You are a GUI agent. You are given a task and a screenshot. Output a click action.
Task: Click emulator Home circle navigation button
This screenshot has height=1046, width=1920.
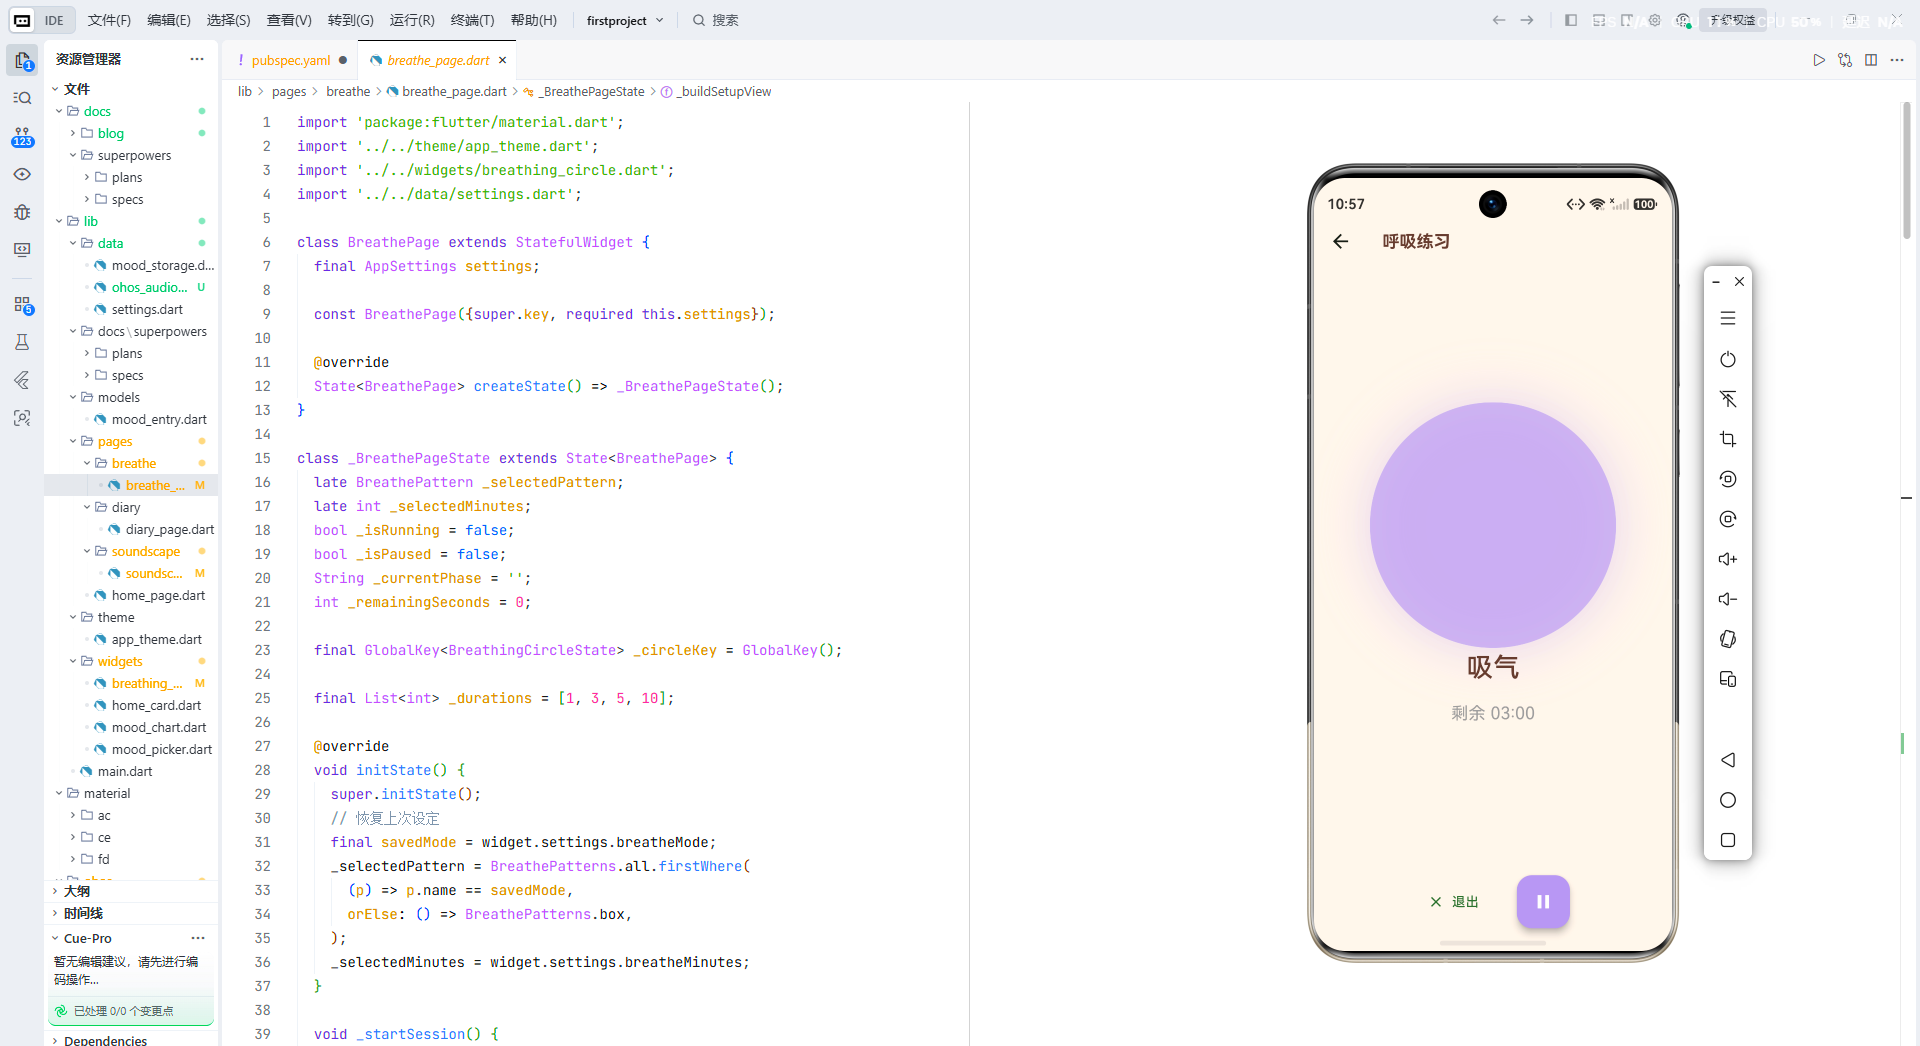point(1728,800)
